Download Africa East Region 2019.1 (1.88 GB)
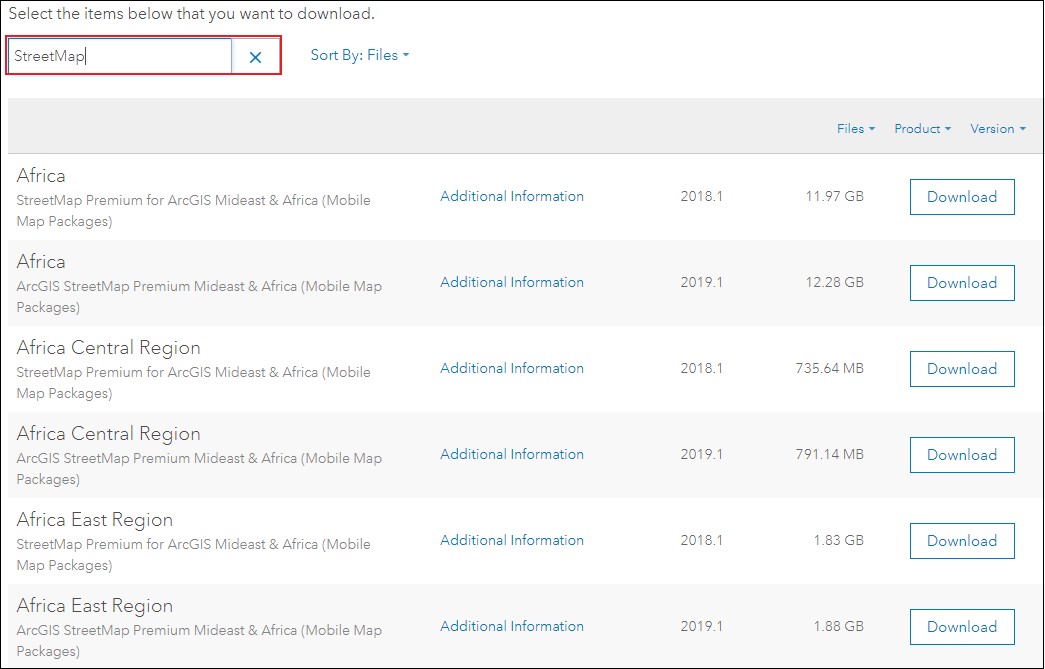This screenshot has width=1045, height=669. tap(962, 626)
